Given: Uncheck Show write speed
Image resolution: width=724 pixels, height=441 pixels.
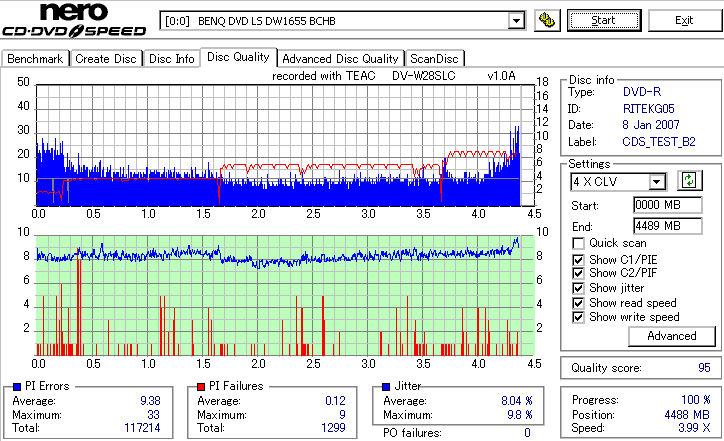Looking at the screenshot, I should (578, 317).
